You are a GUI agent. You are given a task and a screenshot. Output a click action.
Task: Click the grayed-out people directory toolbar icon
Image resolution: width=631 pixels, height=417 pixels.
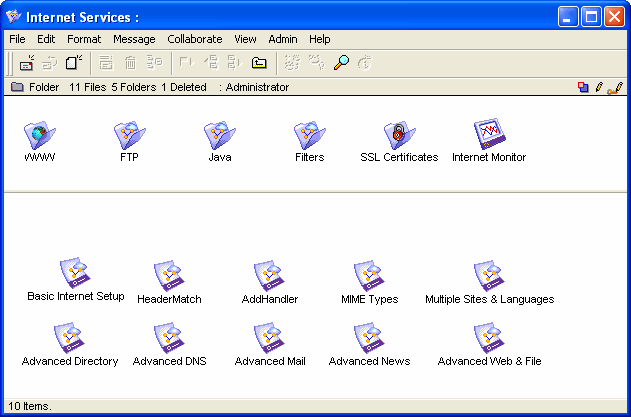(x=292, y=63)
